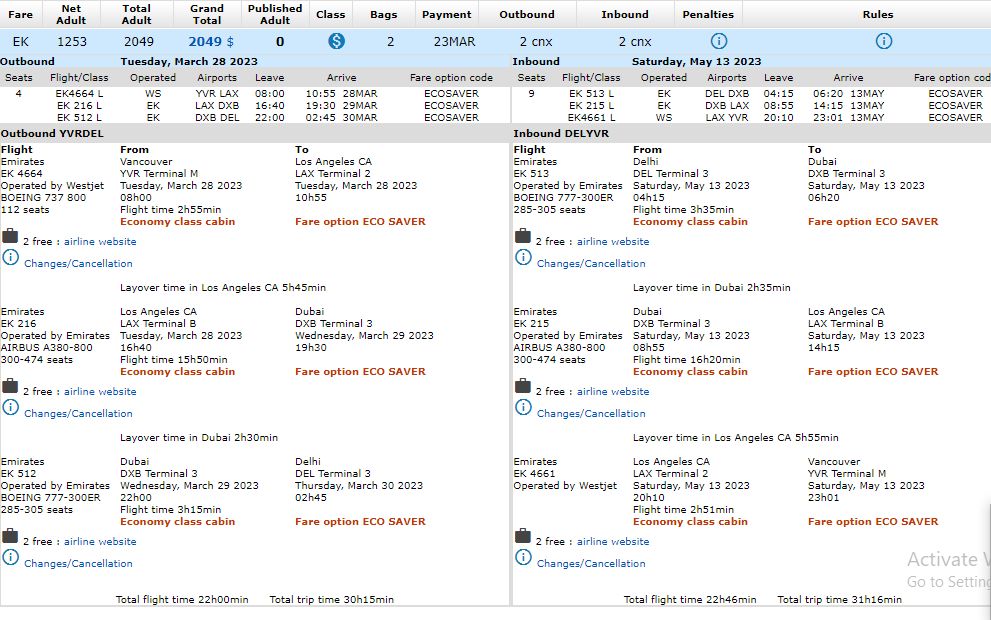Select the EK fare summary row
Viewport: 991px width, 620px height.
(21, 42)
